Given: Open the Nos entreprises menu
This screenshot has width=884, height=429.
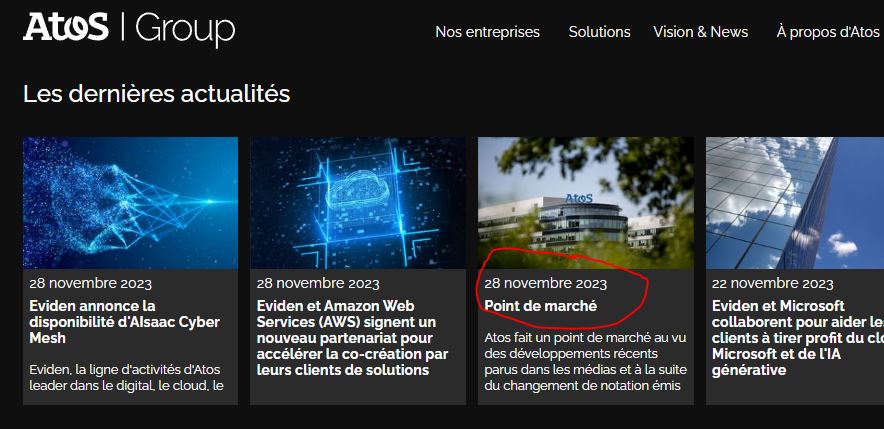Looking at the screenshot, I should point(487,32).
